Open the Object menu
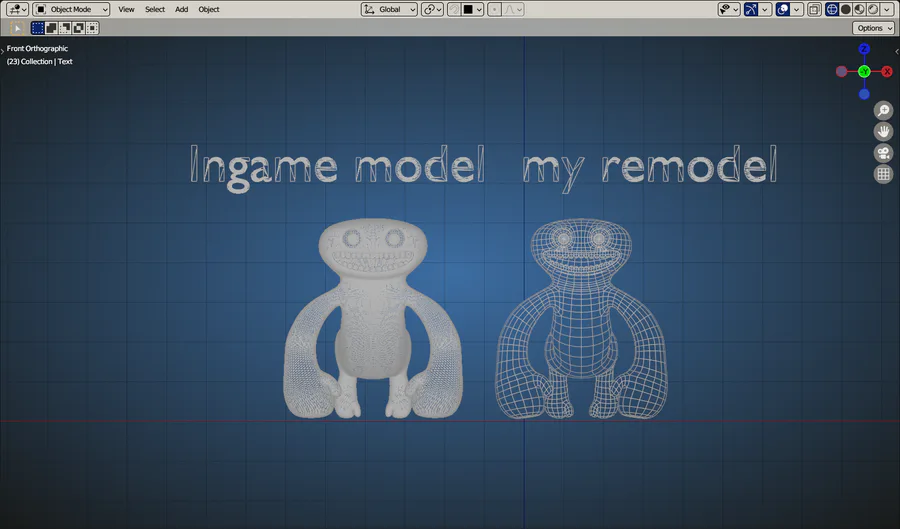The image size is (900, 529). click(209, 9)
